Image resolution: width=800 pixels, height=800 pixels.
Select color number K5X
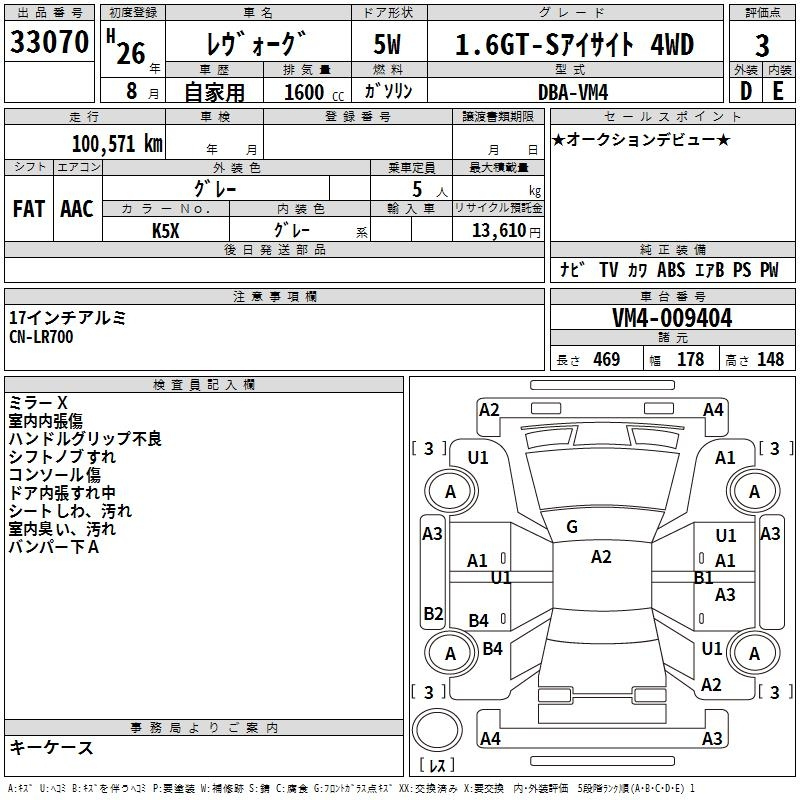tap(166, 231)
